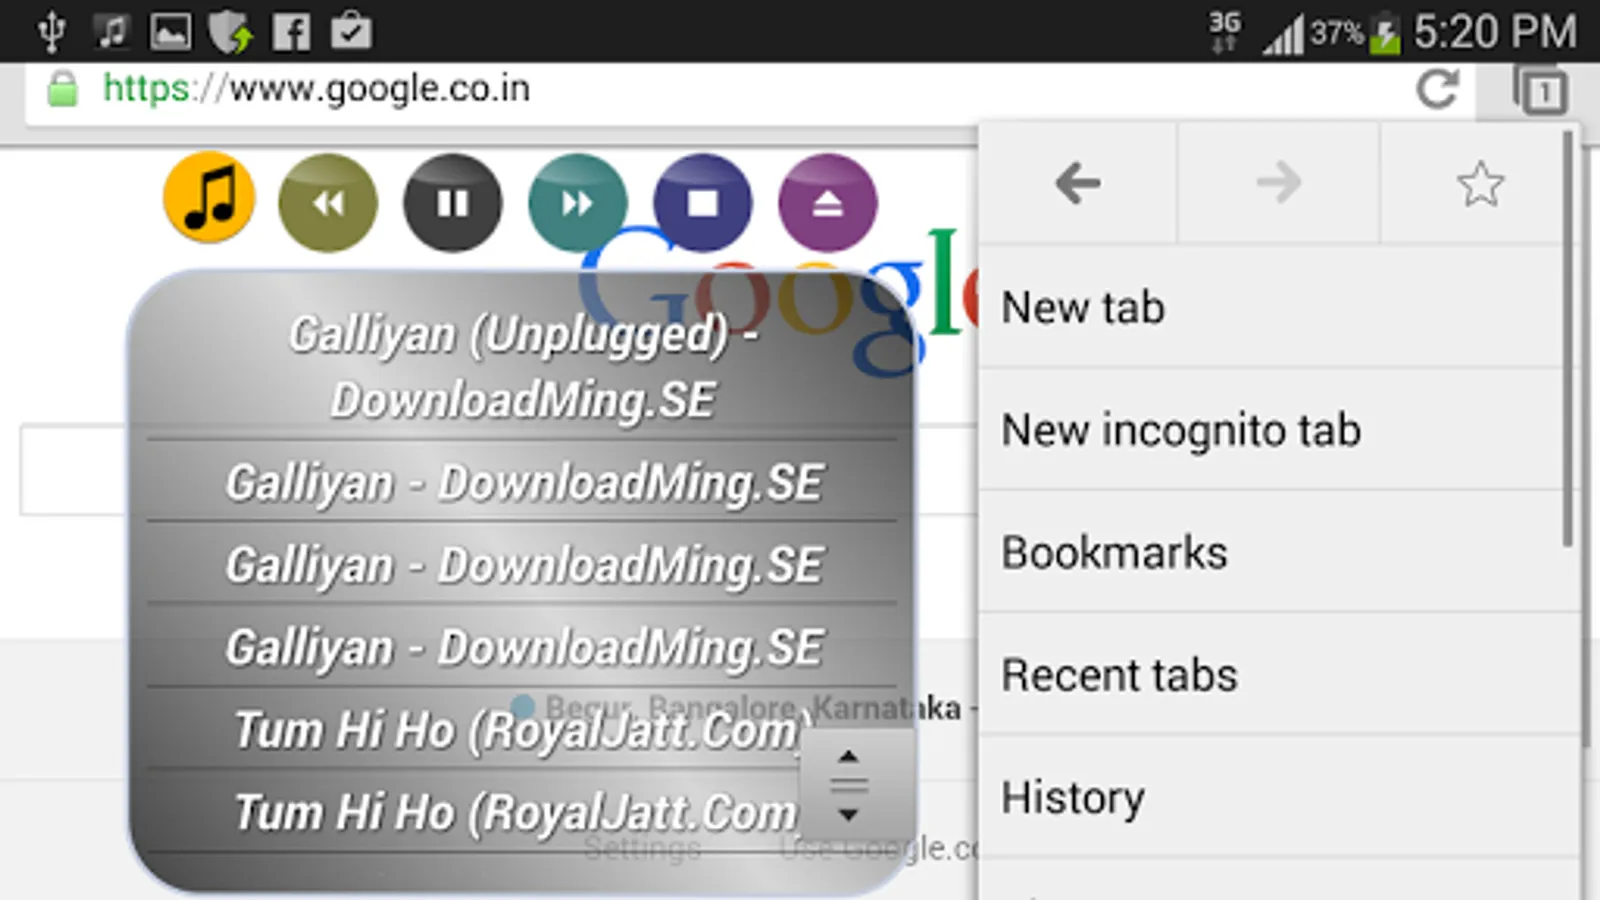This screenshot has height=900, width=1600.
Task: Go back using the menu's back arrow
Action: point(1078,183)
